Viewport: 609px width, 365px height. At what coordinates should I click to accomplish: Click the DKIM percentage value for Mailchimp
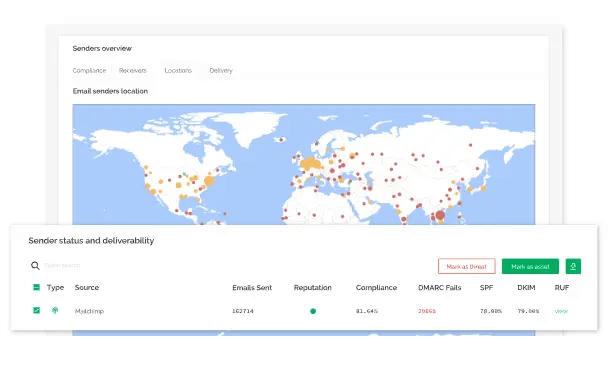pyautogui.click(x=528, y=311)
